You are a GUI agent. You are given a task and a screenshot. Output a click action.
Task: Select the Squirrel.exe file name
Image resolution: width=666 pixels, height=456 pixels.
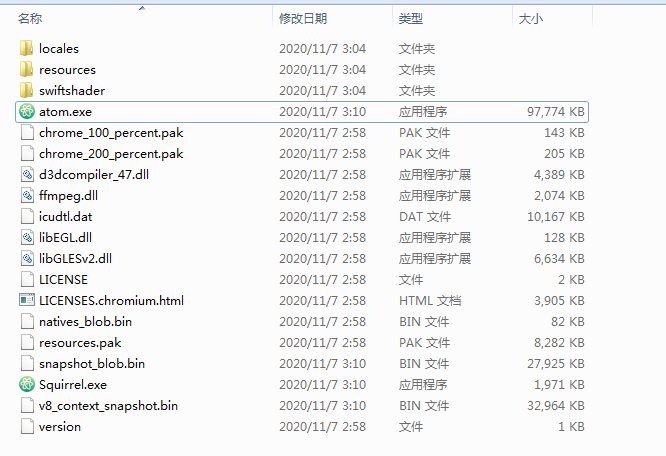(x=73, y=385)
